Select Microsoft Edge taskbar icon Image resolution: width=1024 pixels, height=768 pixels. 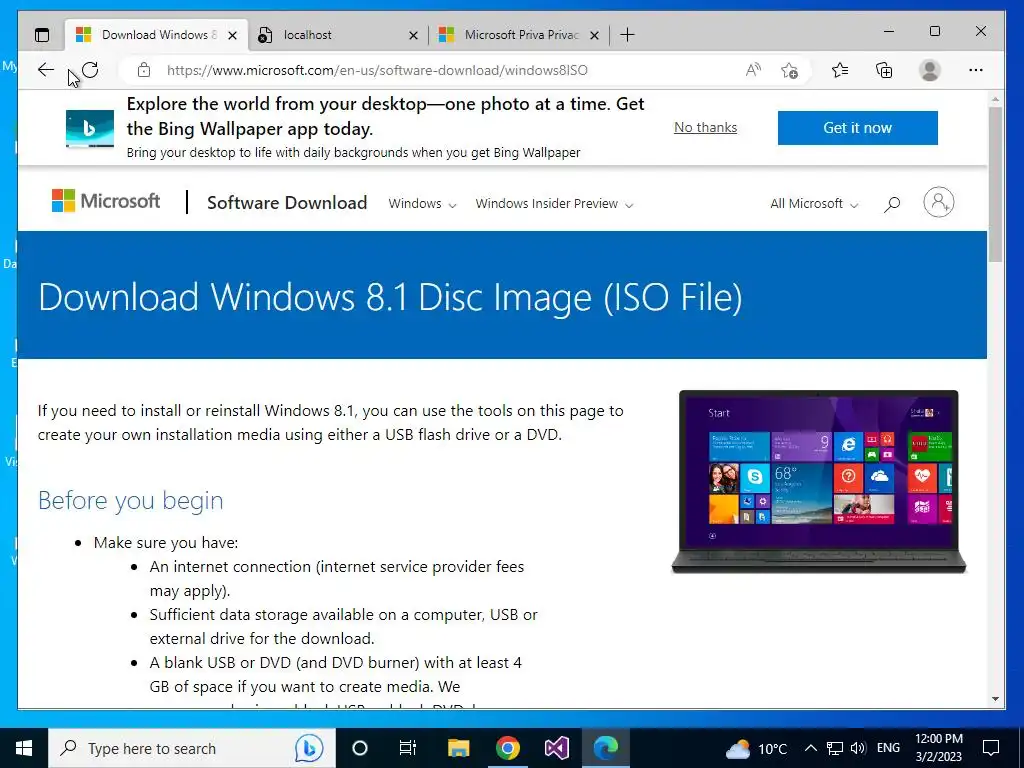605,748
